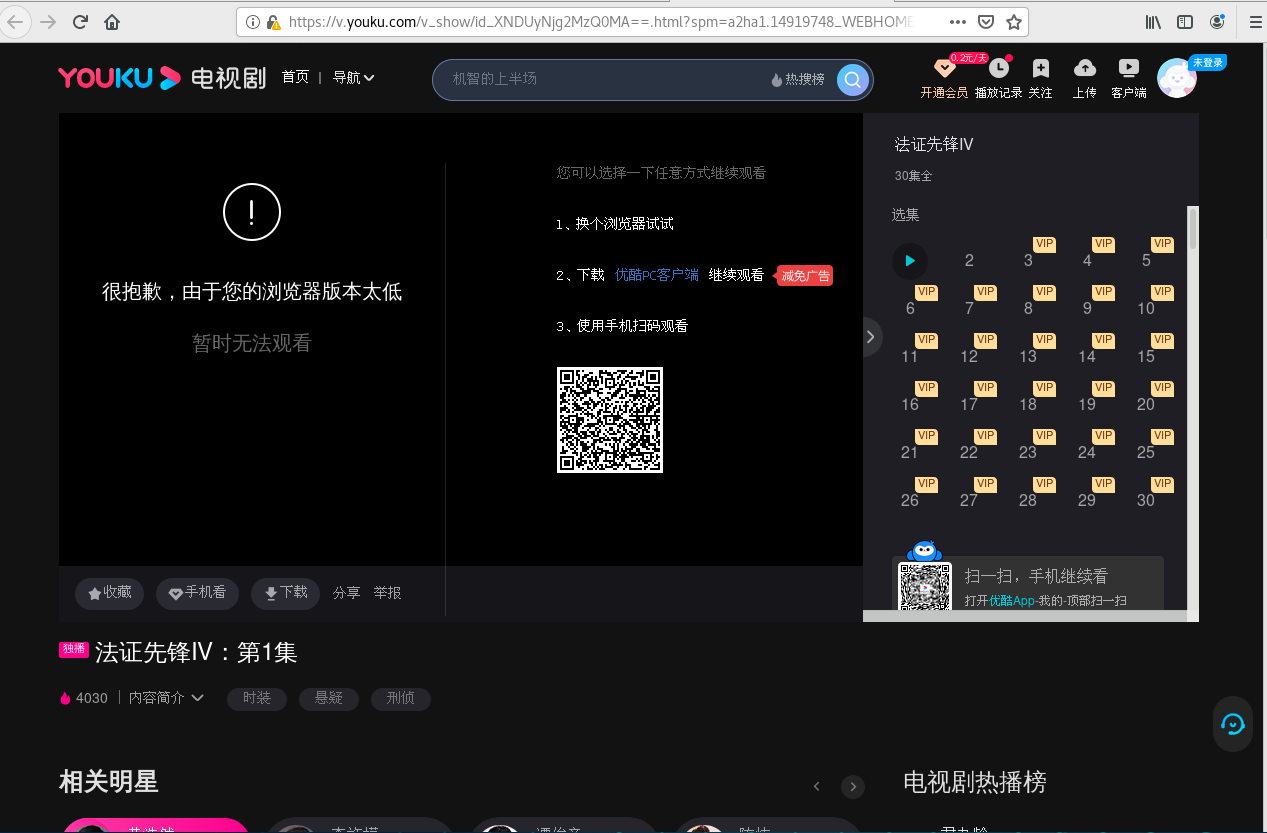Click the search magnifier button

[x=852, y=80]
